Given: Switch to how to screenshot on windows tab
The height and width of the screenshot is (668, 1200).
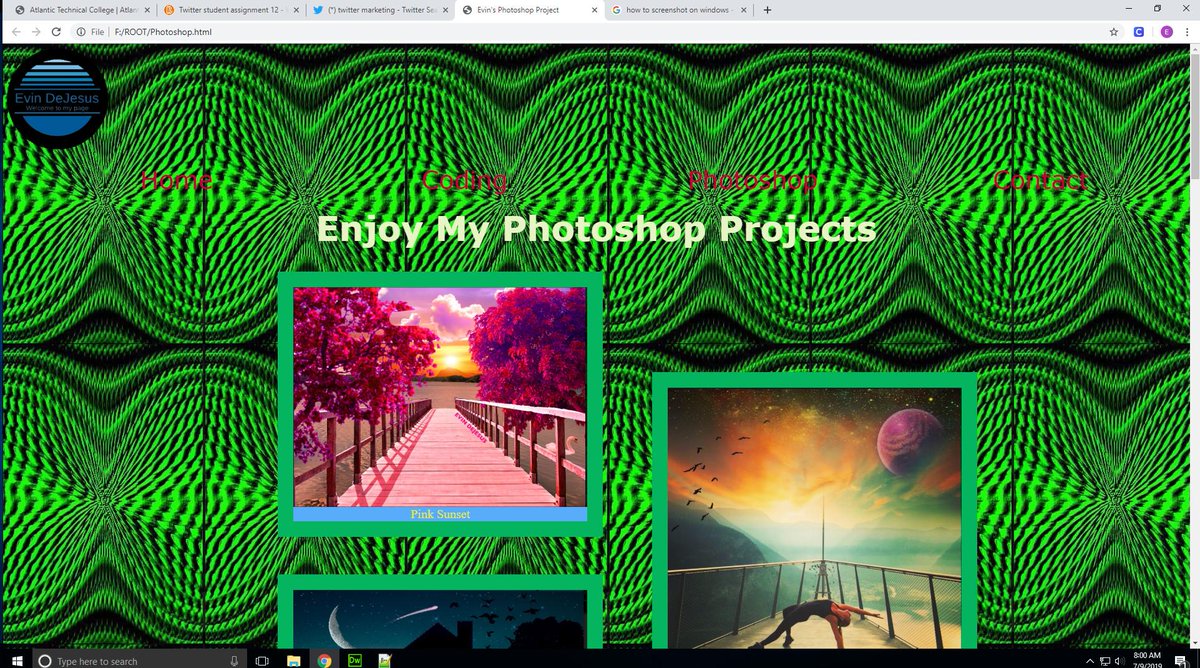Looking at the screenshot, I should pyautogui.click(x=678, y=10).
